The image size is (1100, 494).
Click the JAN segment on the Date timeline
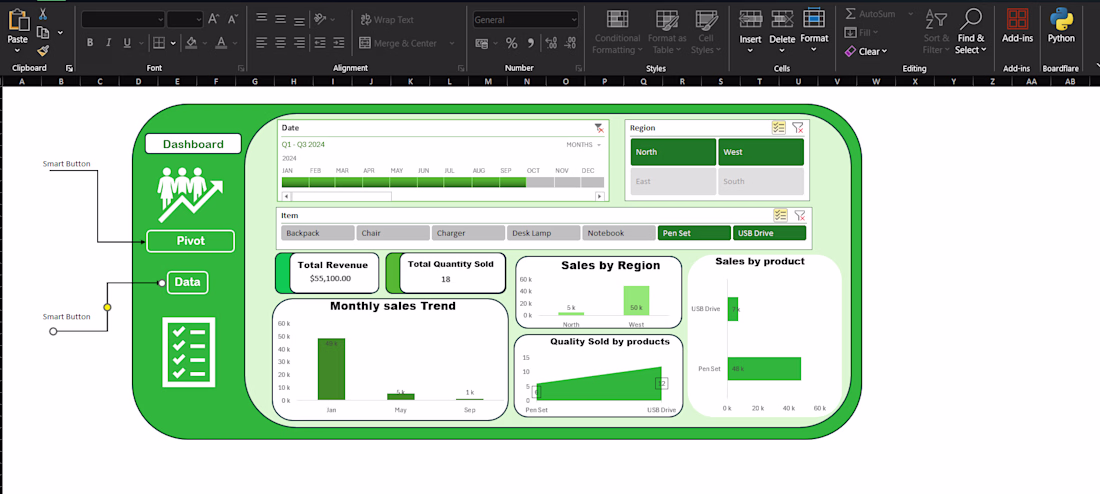(x=295, y=182)
